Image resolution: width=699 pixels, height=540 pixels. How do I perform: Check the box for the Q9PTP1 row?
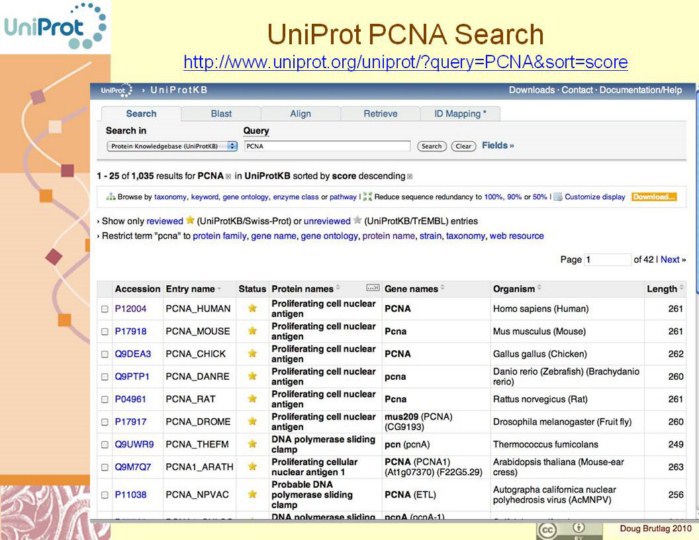coord(105,378)
